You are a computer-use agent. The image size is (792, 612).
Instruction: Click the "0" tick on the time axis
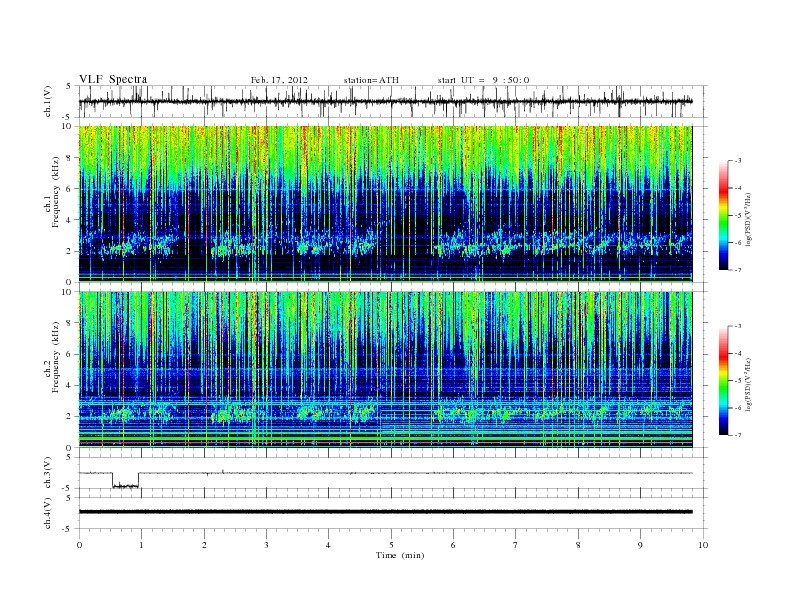pyautogui.click(x=79, y=545)
